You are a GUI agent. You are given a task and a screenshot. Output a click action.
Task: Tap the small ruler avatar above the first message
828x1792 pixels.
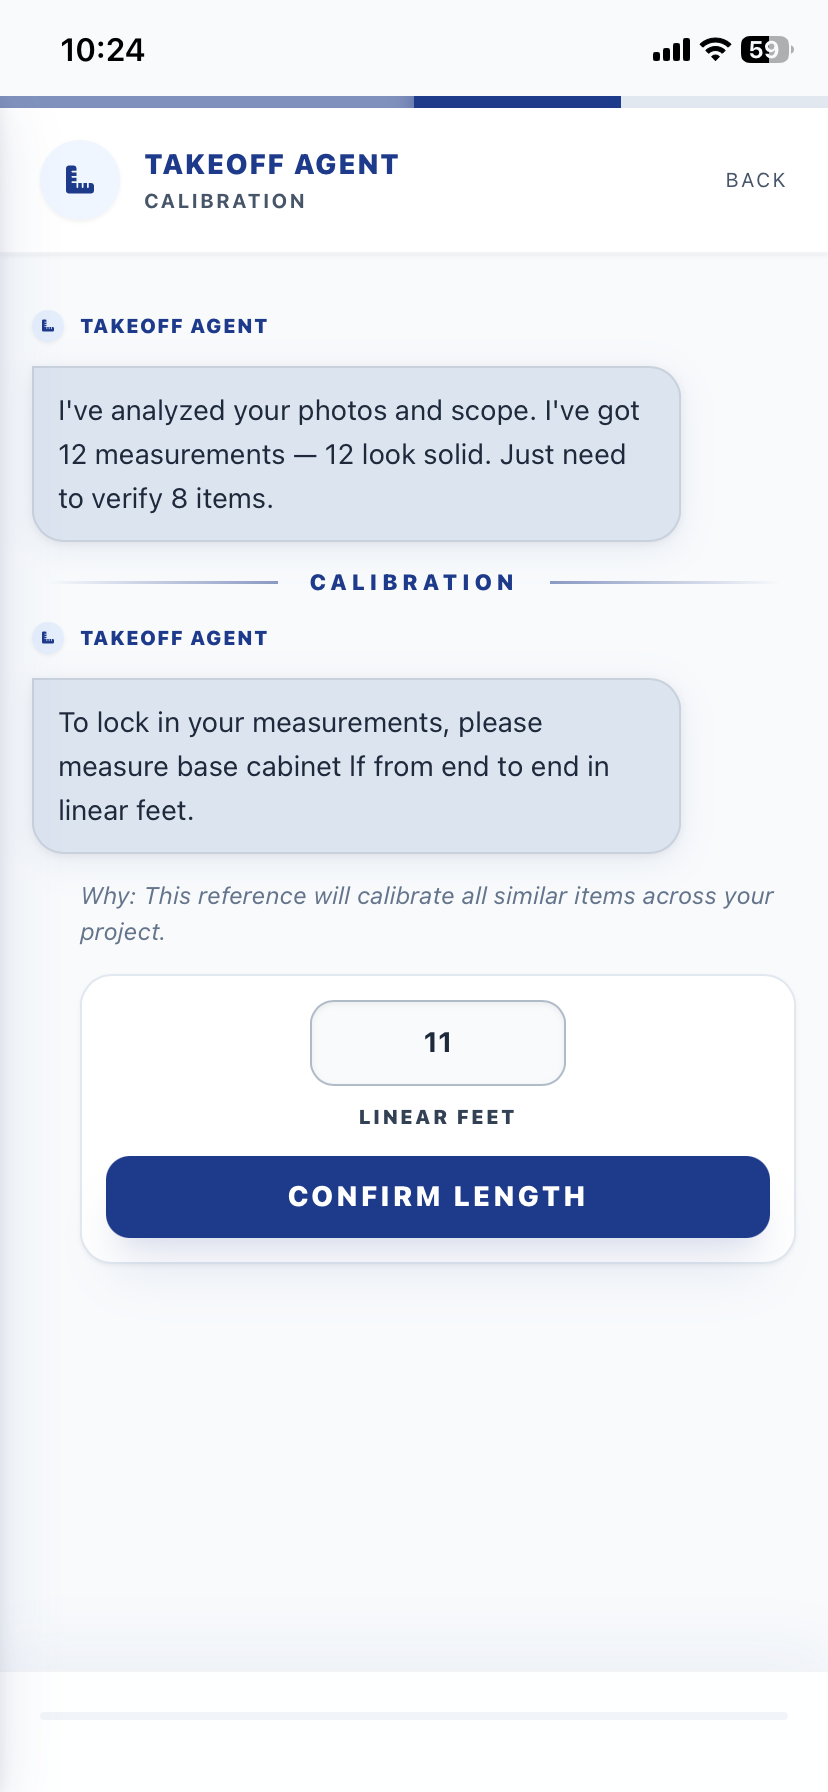coord(48,327)
